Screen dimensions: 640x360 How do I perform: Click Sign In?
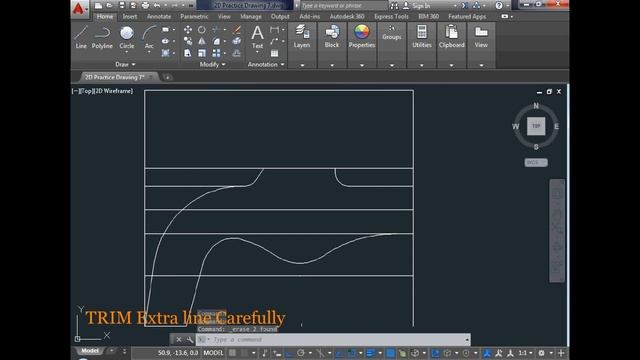pos(421,6)
